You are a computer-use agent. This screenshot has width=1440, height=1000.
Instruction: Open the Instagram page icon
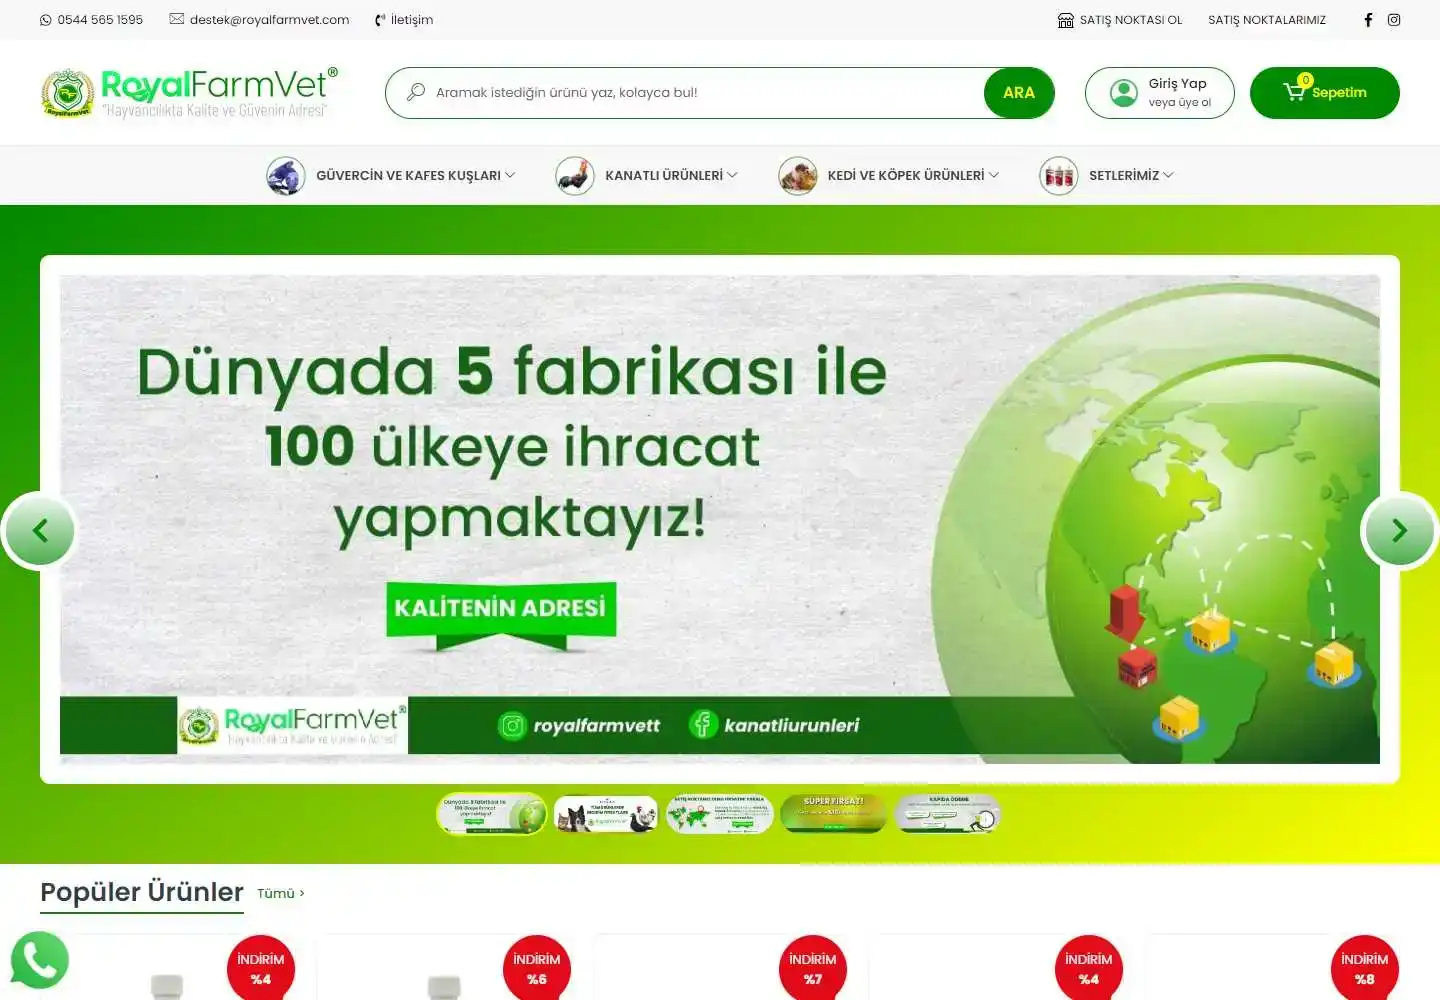[x=1394, y=20]
